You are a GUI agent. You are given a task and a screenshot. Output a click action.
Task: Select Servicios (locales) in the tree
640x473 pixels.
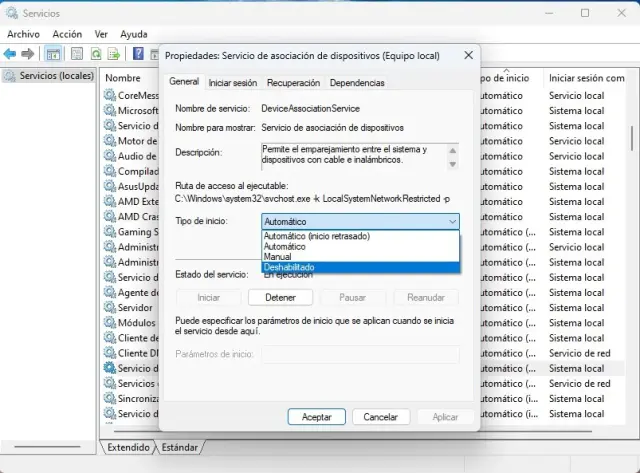56,76
